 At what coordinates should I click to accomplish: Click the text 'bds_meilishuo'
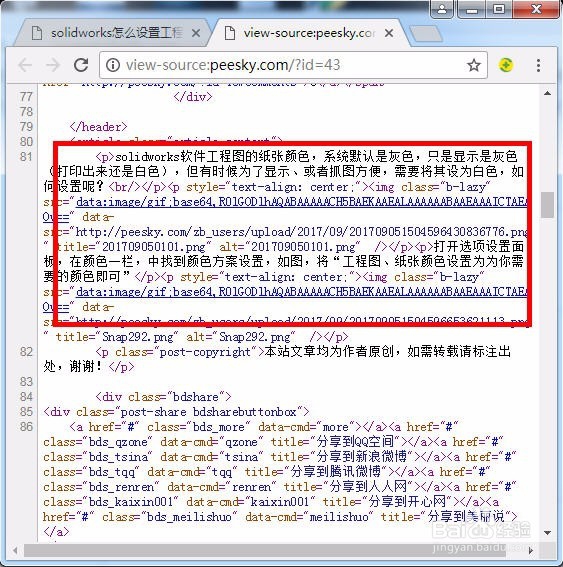point(189,517)
